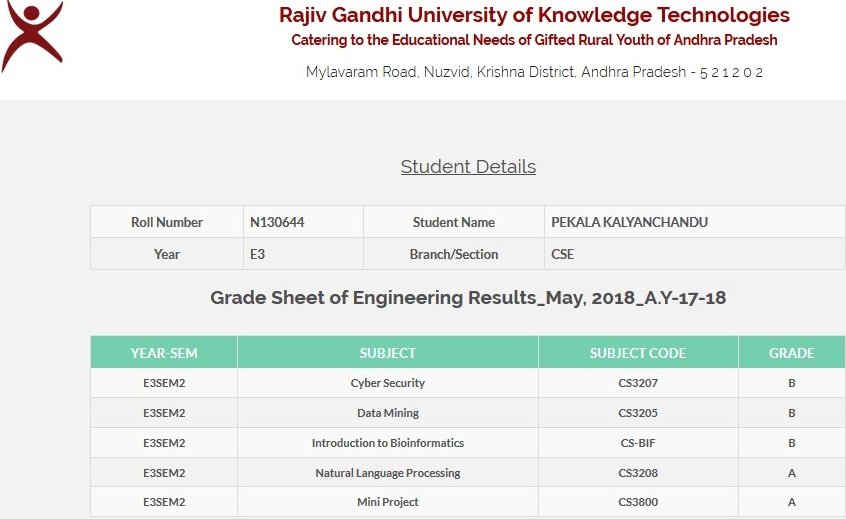The width and height of the screenshot is (846, 519).
Task: Select the roll number N130644 cell
Action: click(x=303, y=222)
